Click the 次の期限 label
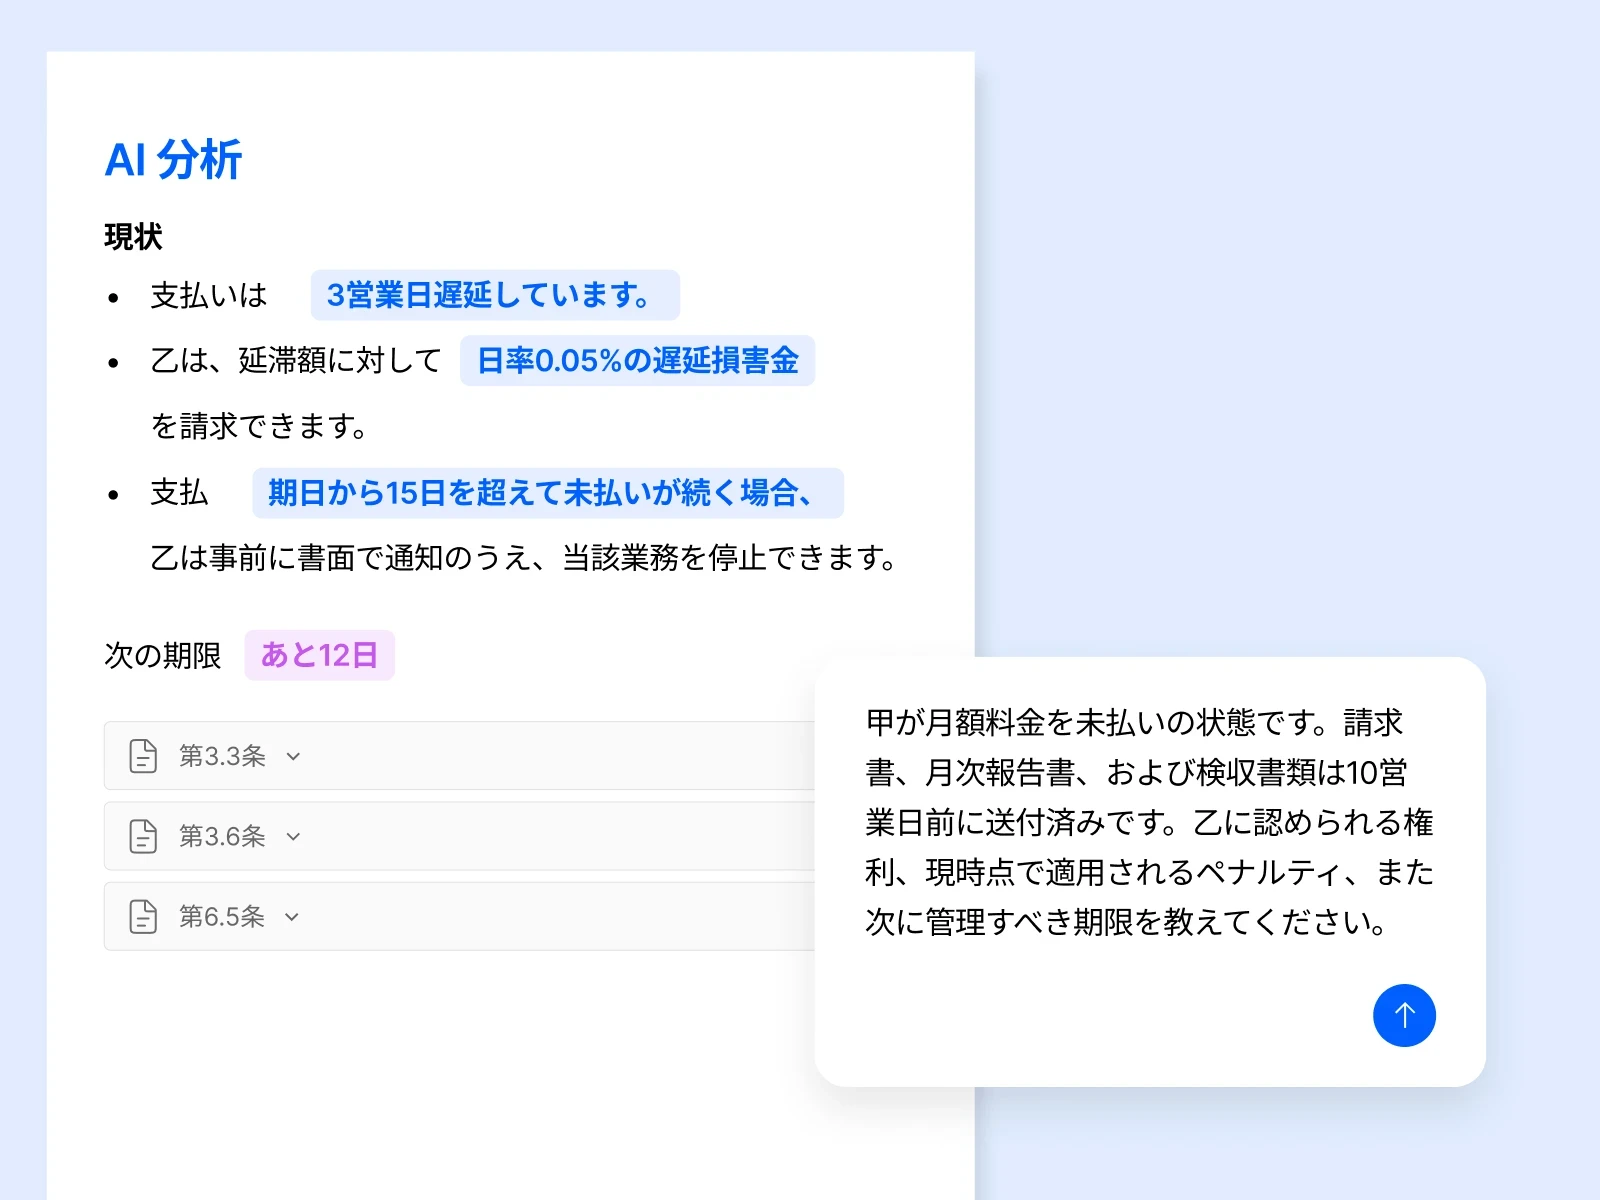The height and width of the screenshot is (1200, 1600). pos(163,655)
